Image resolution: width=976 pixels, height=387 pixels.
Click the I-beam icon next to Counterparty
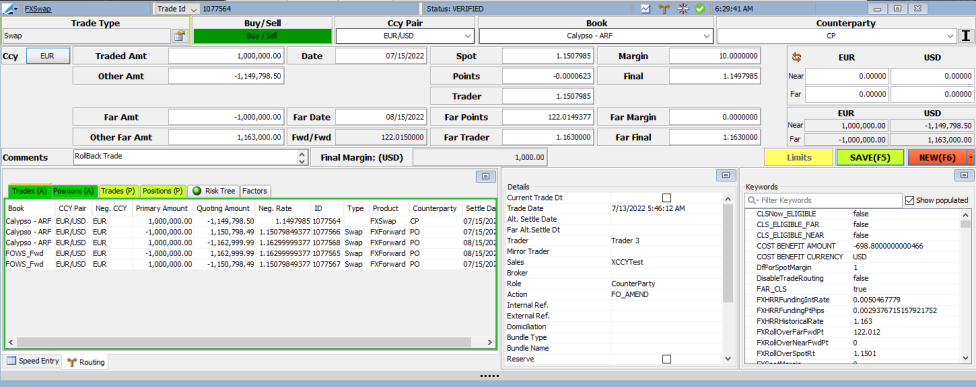coord(965,35)
